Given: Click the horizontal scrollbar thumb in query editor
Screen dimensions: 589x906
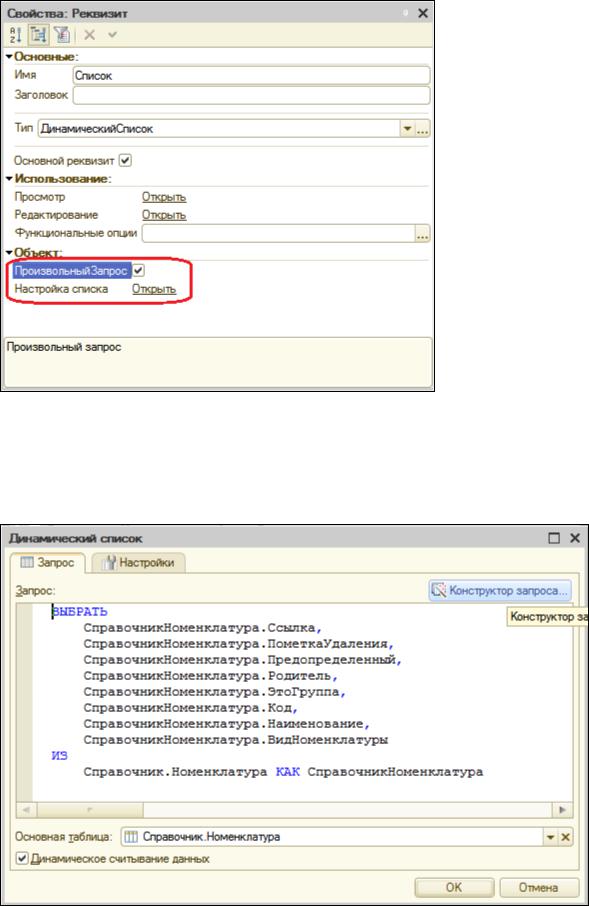Looking at the screenshot, I should (90, 810).
